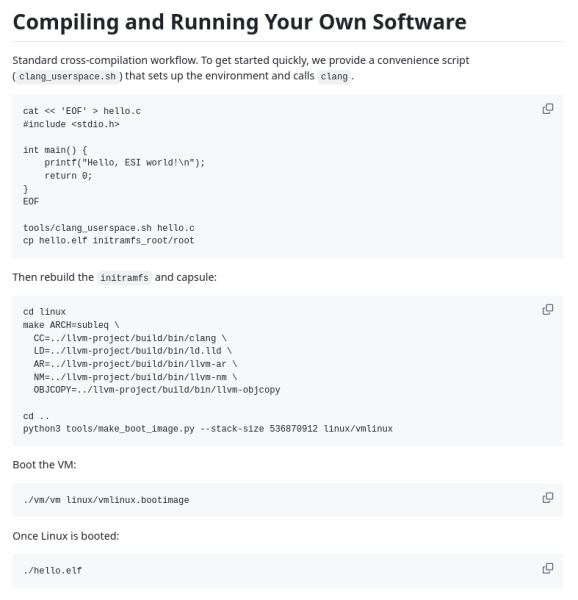Click 'Standard cross-compilation workflow' sentence
The width and height of the screenshot is (578, 600).
(x=105, y=60)
